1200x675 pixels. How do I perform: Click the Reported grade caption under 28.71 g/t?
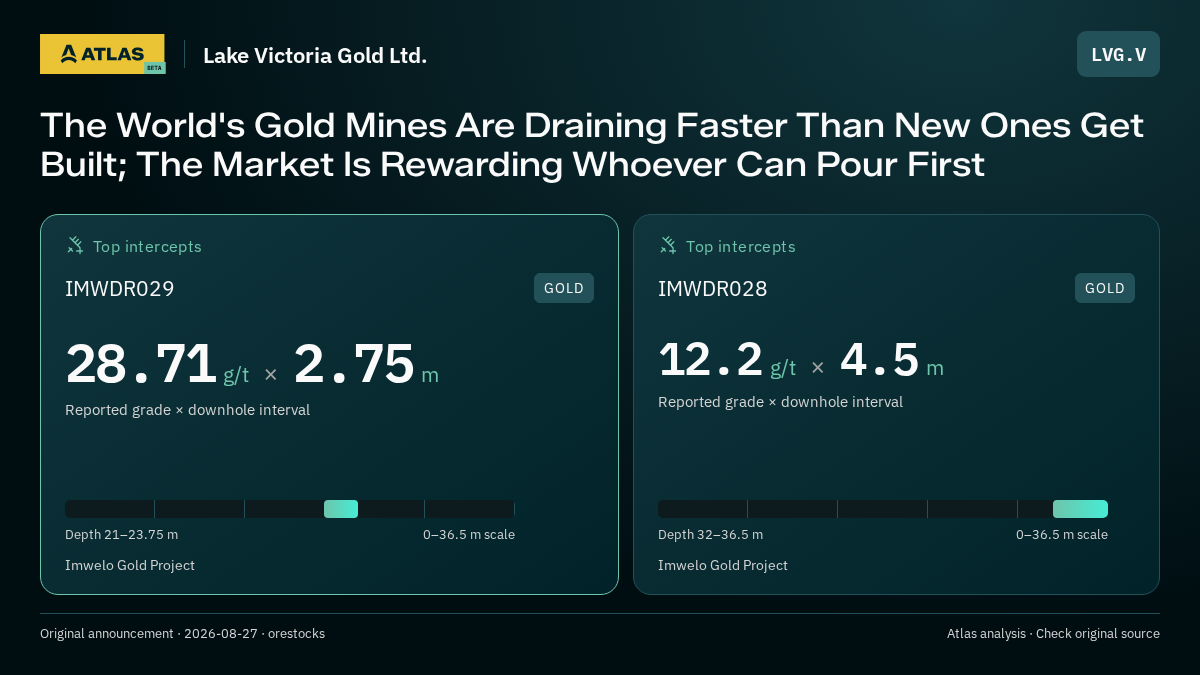187,410
